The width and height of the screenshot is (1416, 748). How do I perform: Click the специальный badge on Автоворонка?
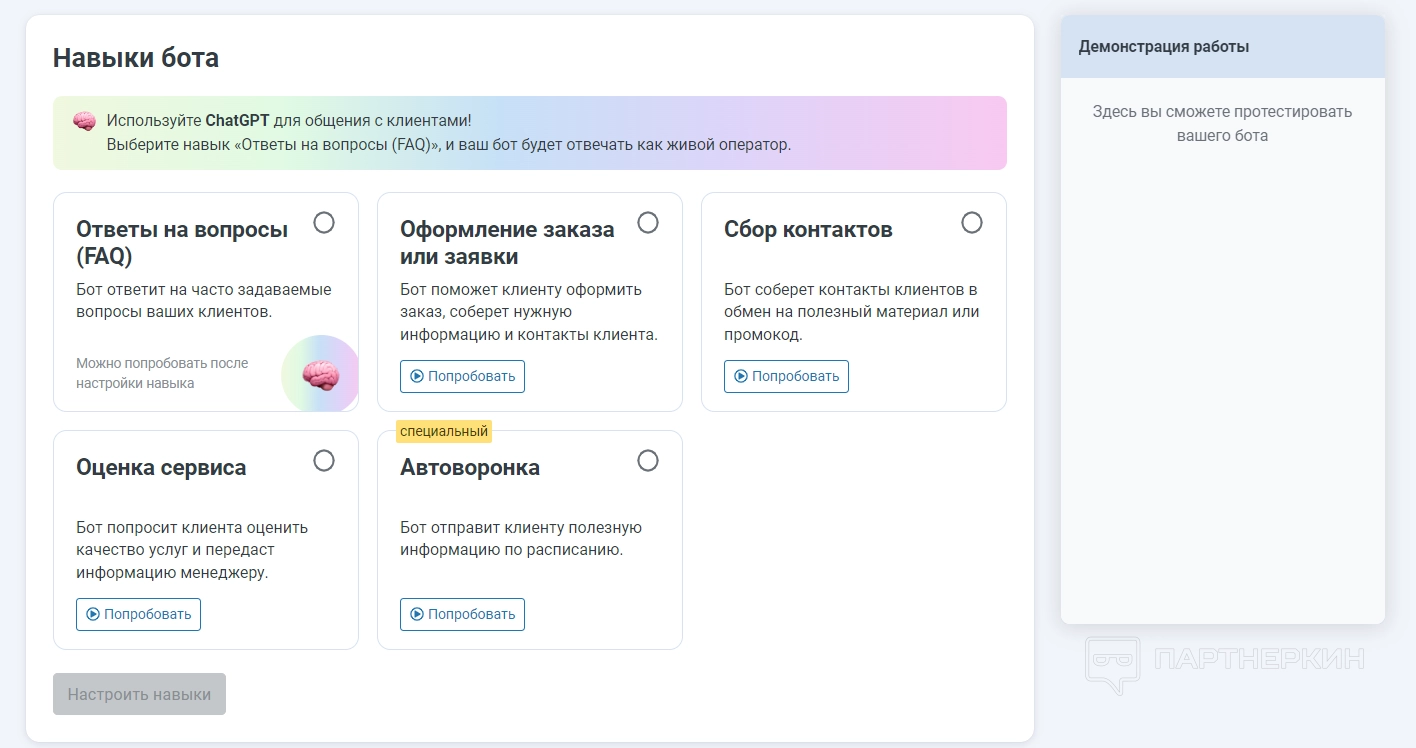pos(444,432)
